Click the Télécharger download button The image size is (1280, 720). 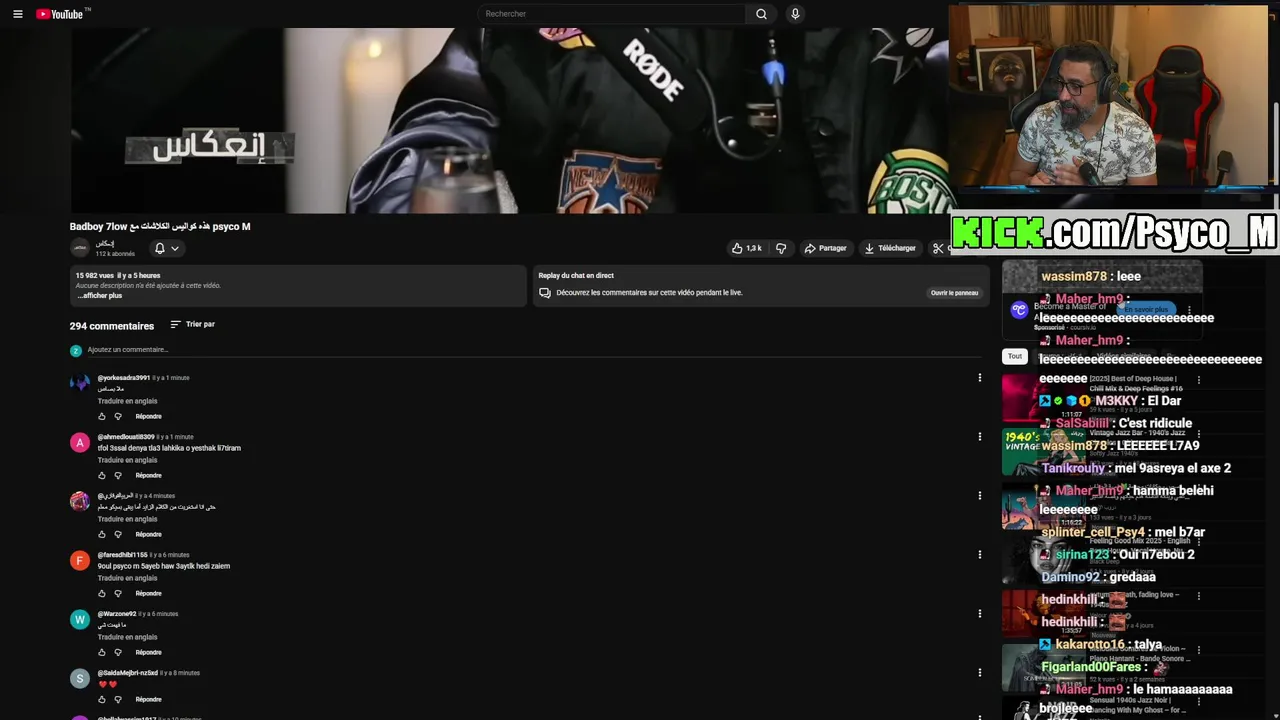coord(890,248)
